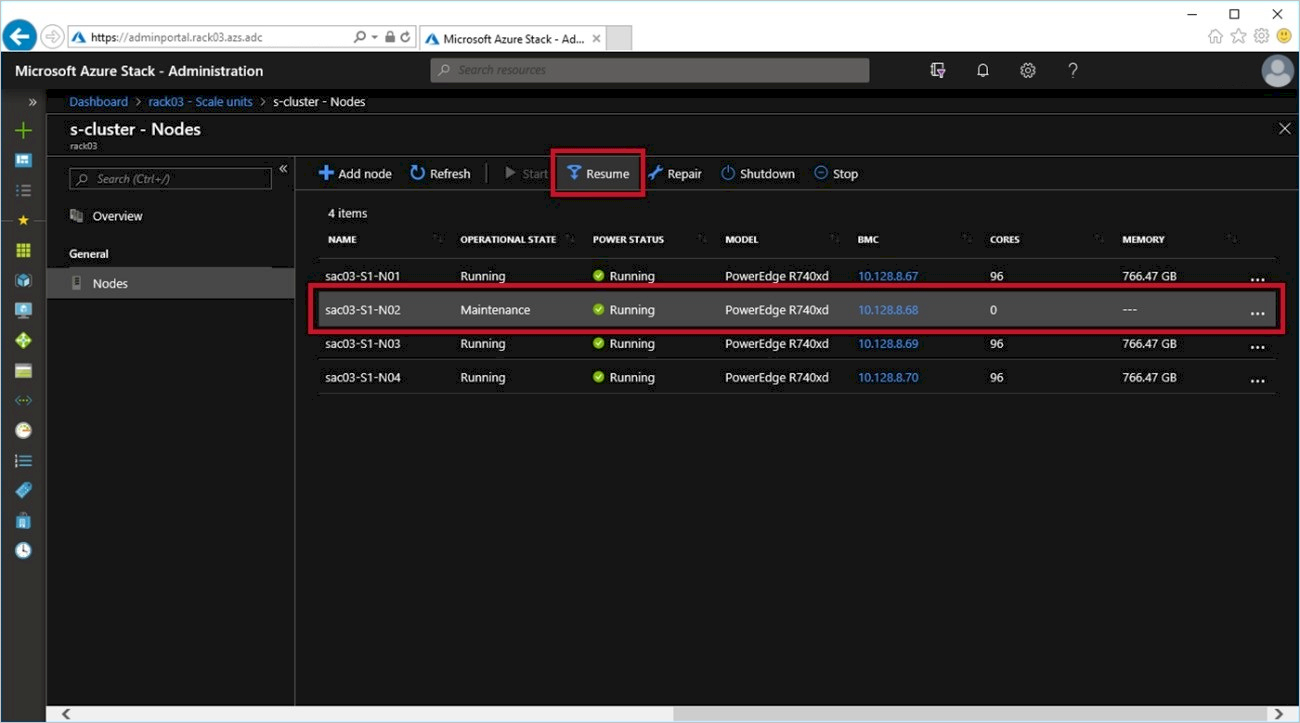Click the Search resources field
The image size is (1300, 723).
coord(650,70)
